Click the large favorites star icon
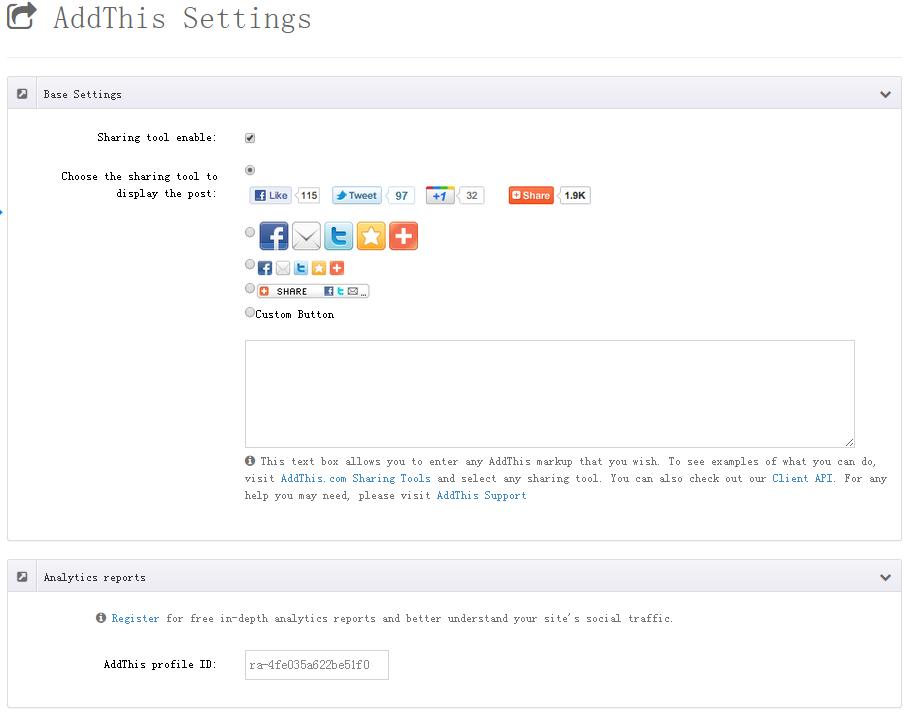Viewport: 905px width, 714px height. 371,235
